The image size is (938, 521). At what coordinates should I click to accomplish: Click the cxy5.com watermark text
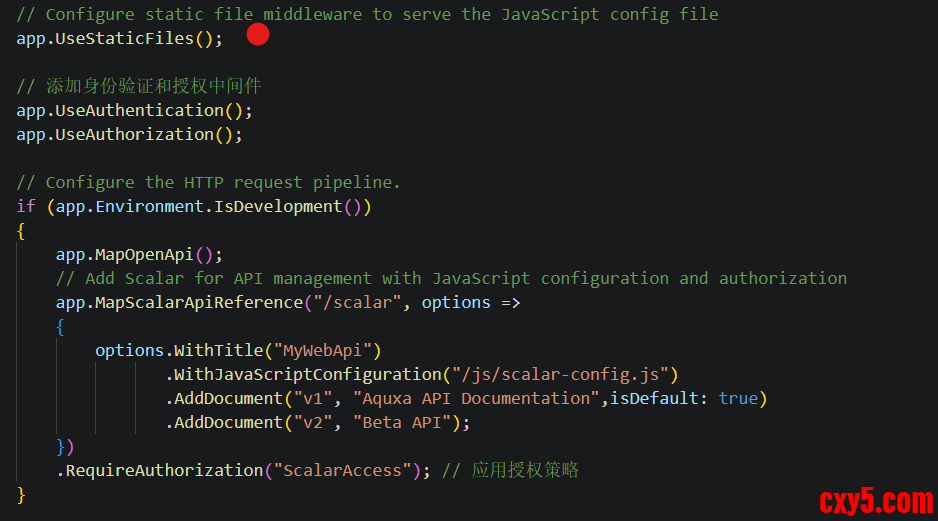[x=875, y=500]
